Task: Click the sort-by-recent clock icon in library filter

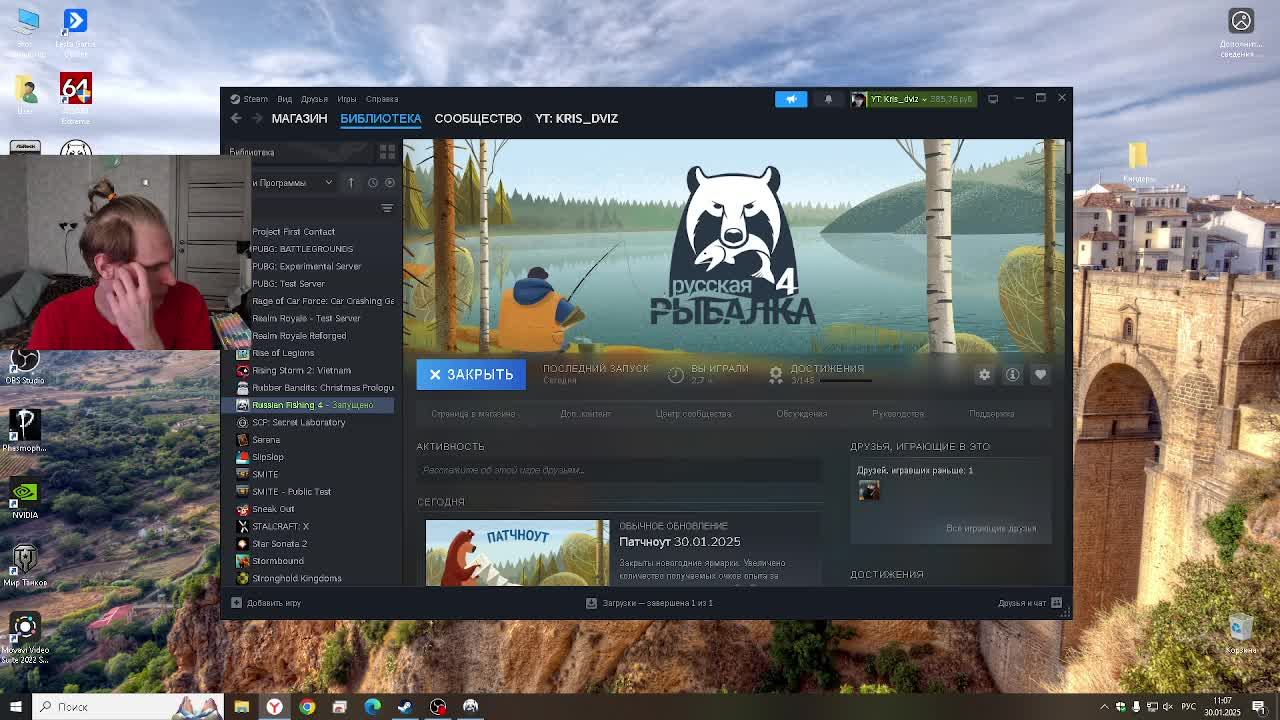Action: [x=372, y=183]
